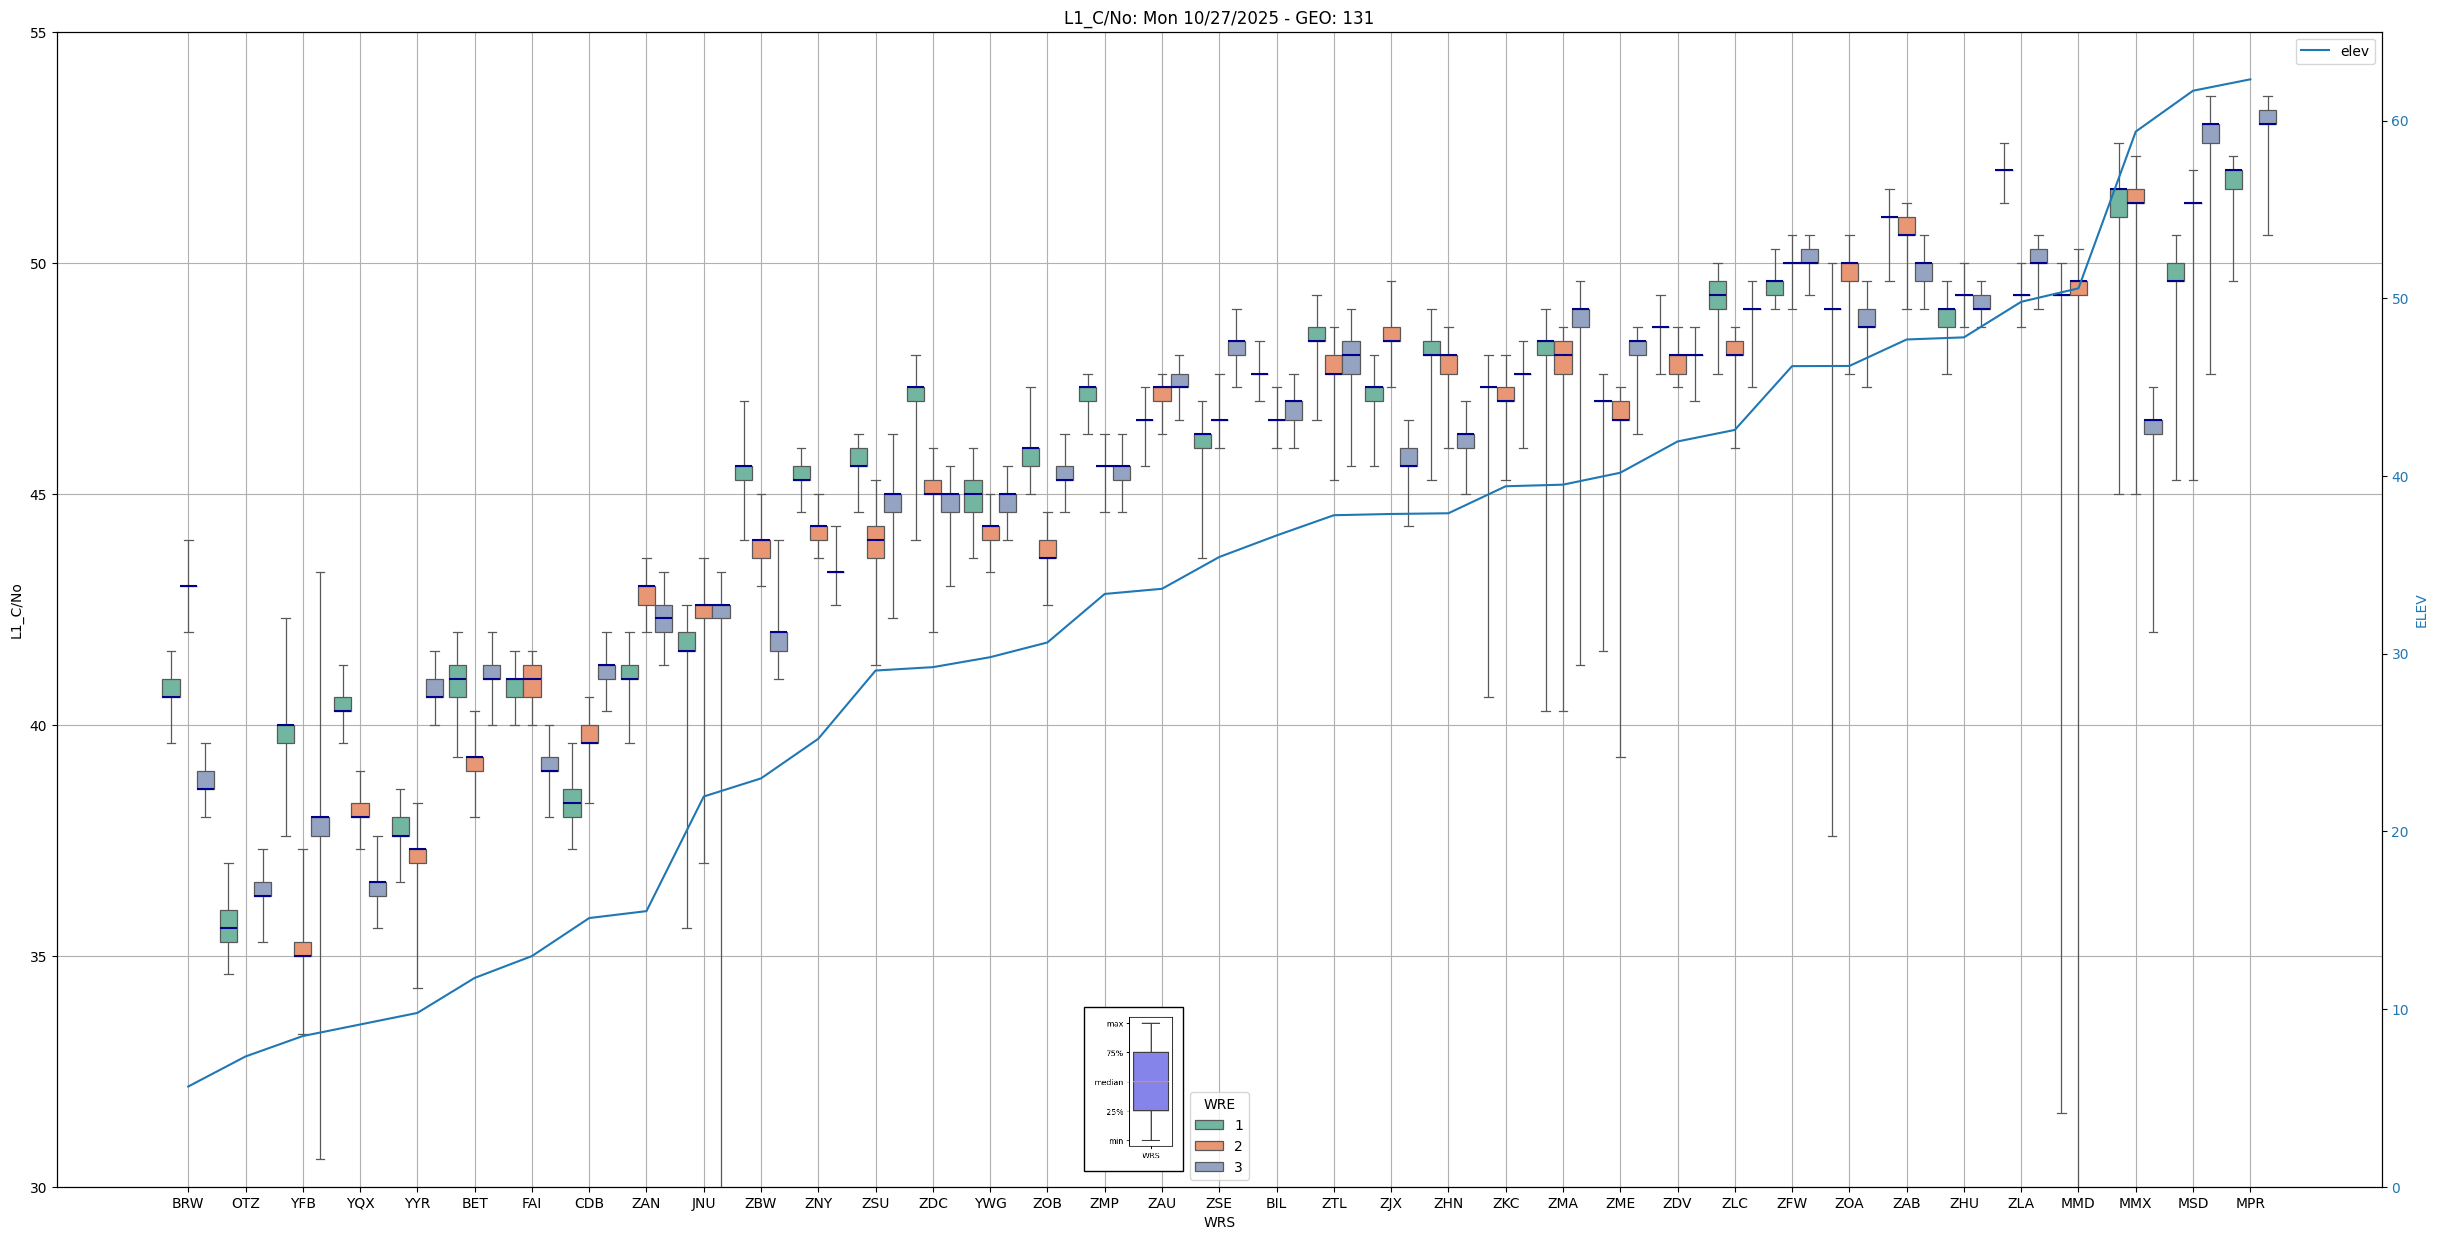Click the JNU station tick label
This screenshot has height=1240, width=2438.
coord(703,1203)
